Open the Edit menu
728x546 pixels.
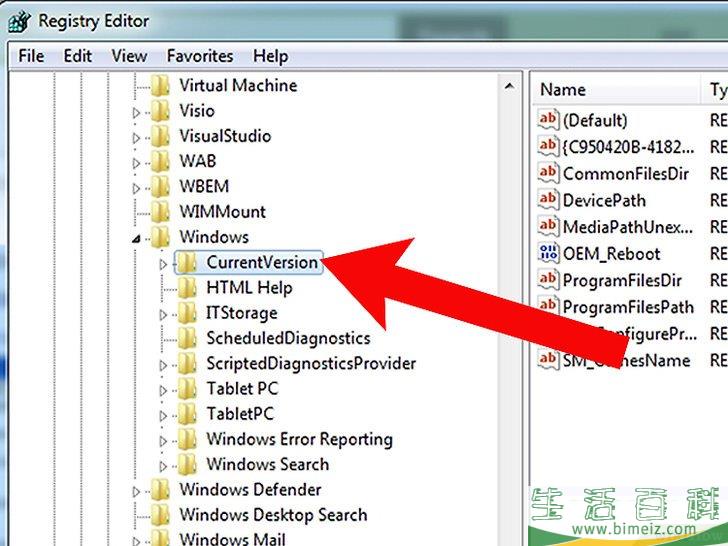[78, 56]
